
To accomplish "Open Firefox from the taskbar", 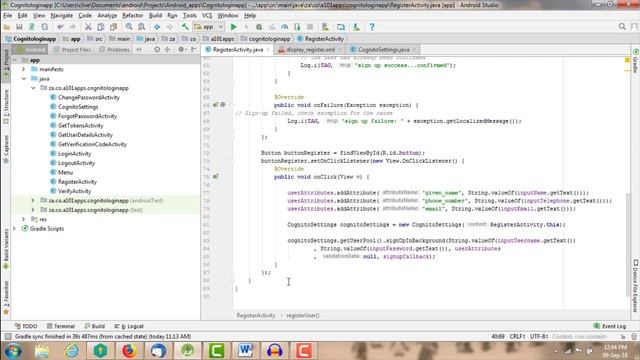I will coord(129,351).
